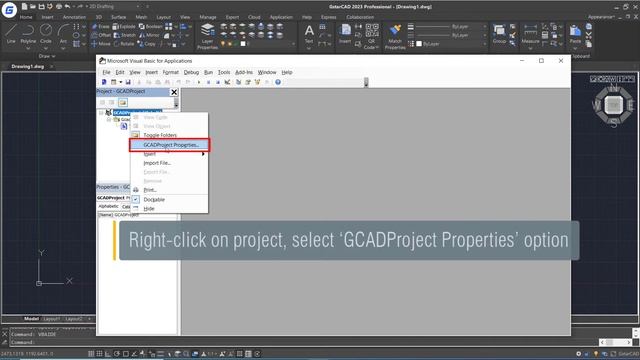Click the VBA help question-mark icon
This screenshot has height=360, width=640.
tap(278, 82)
